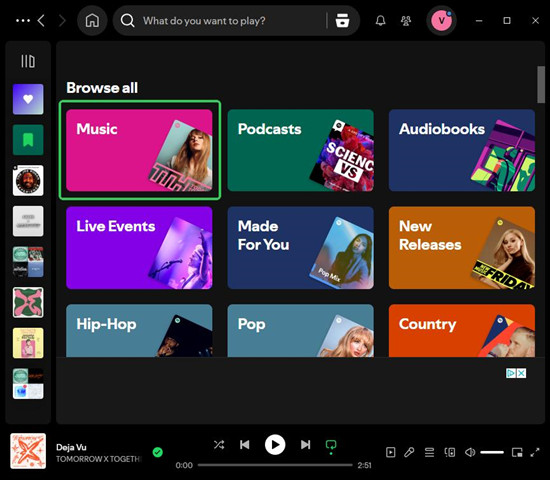Image resolution: width=550 pixels, height=480 pixels.
Task: Open the Podcasts category card
Action: click(x=301, y=150)
